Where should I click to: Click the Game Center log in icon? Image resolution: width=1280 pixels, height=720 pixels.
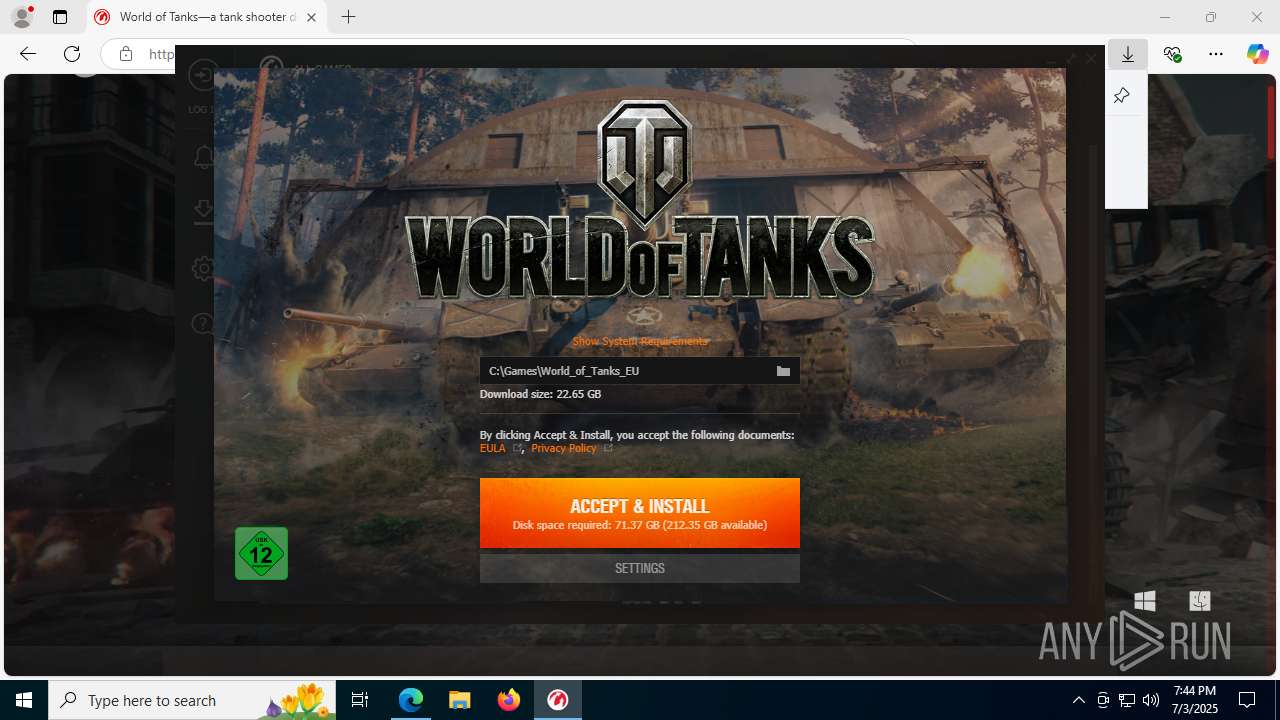203,76
